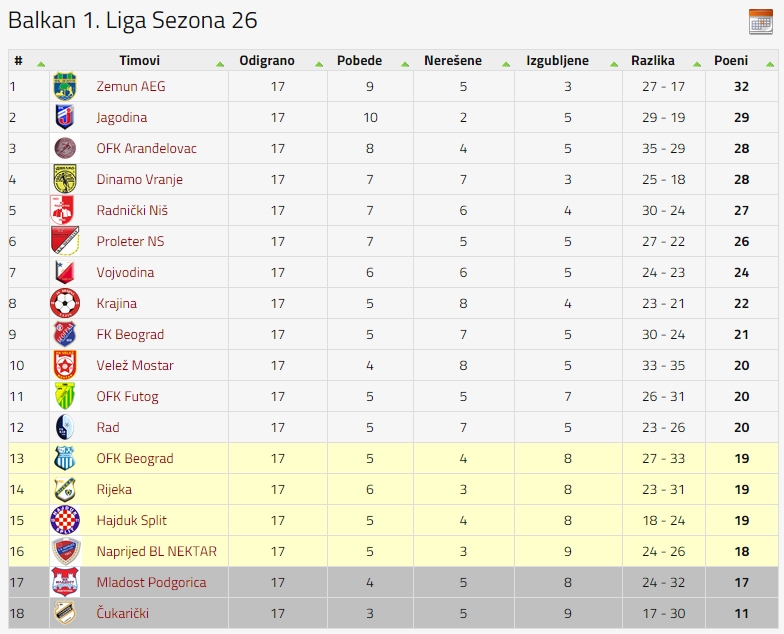Viewport: 784px width, 634px height.
Task: Click the Zemun AEG club crest
Action: pyautogui.click(x=65, y=86)
